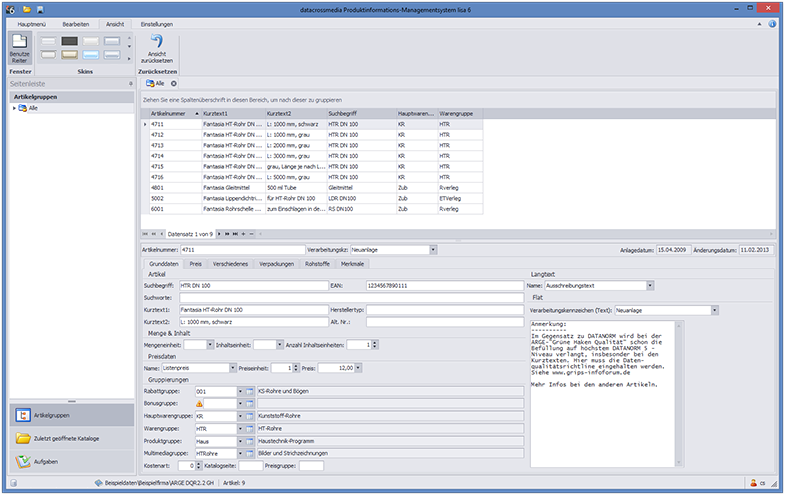The image size is (785, 495).
Task: Go to last record in navigator
Action: [x=235, y=234]
